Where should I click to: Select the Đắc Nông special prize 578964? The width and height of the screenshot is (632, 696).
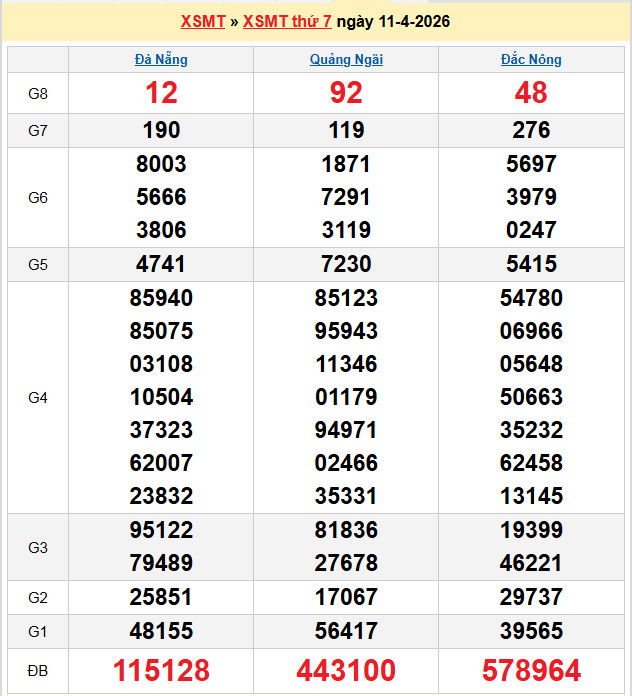(531, 670)
